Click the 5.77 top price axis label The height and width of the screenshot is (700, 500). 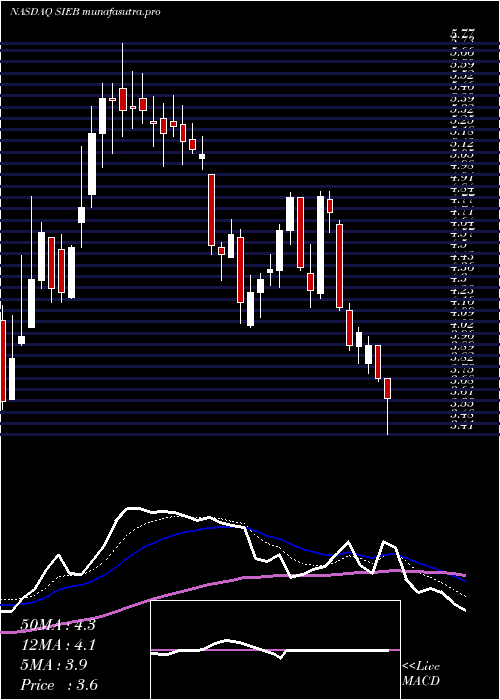462,33
